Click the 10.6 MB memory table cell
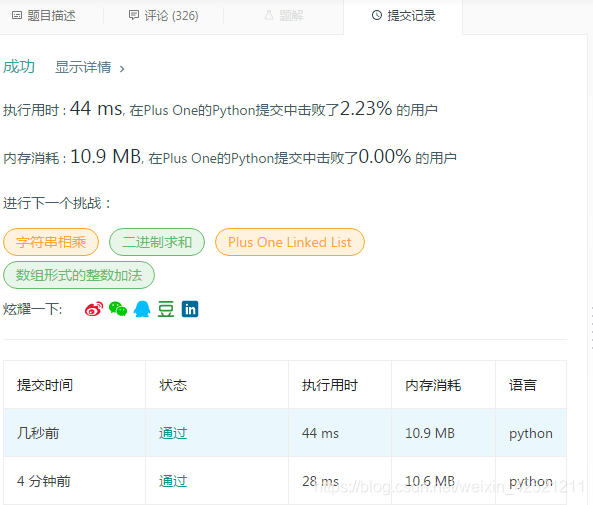 point(444,480)
